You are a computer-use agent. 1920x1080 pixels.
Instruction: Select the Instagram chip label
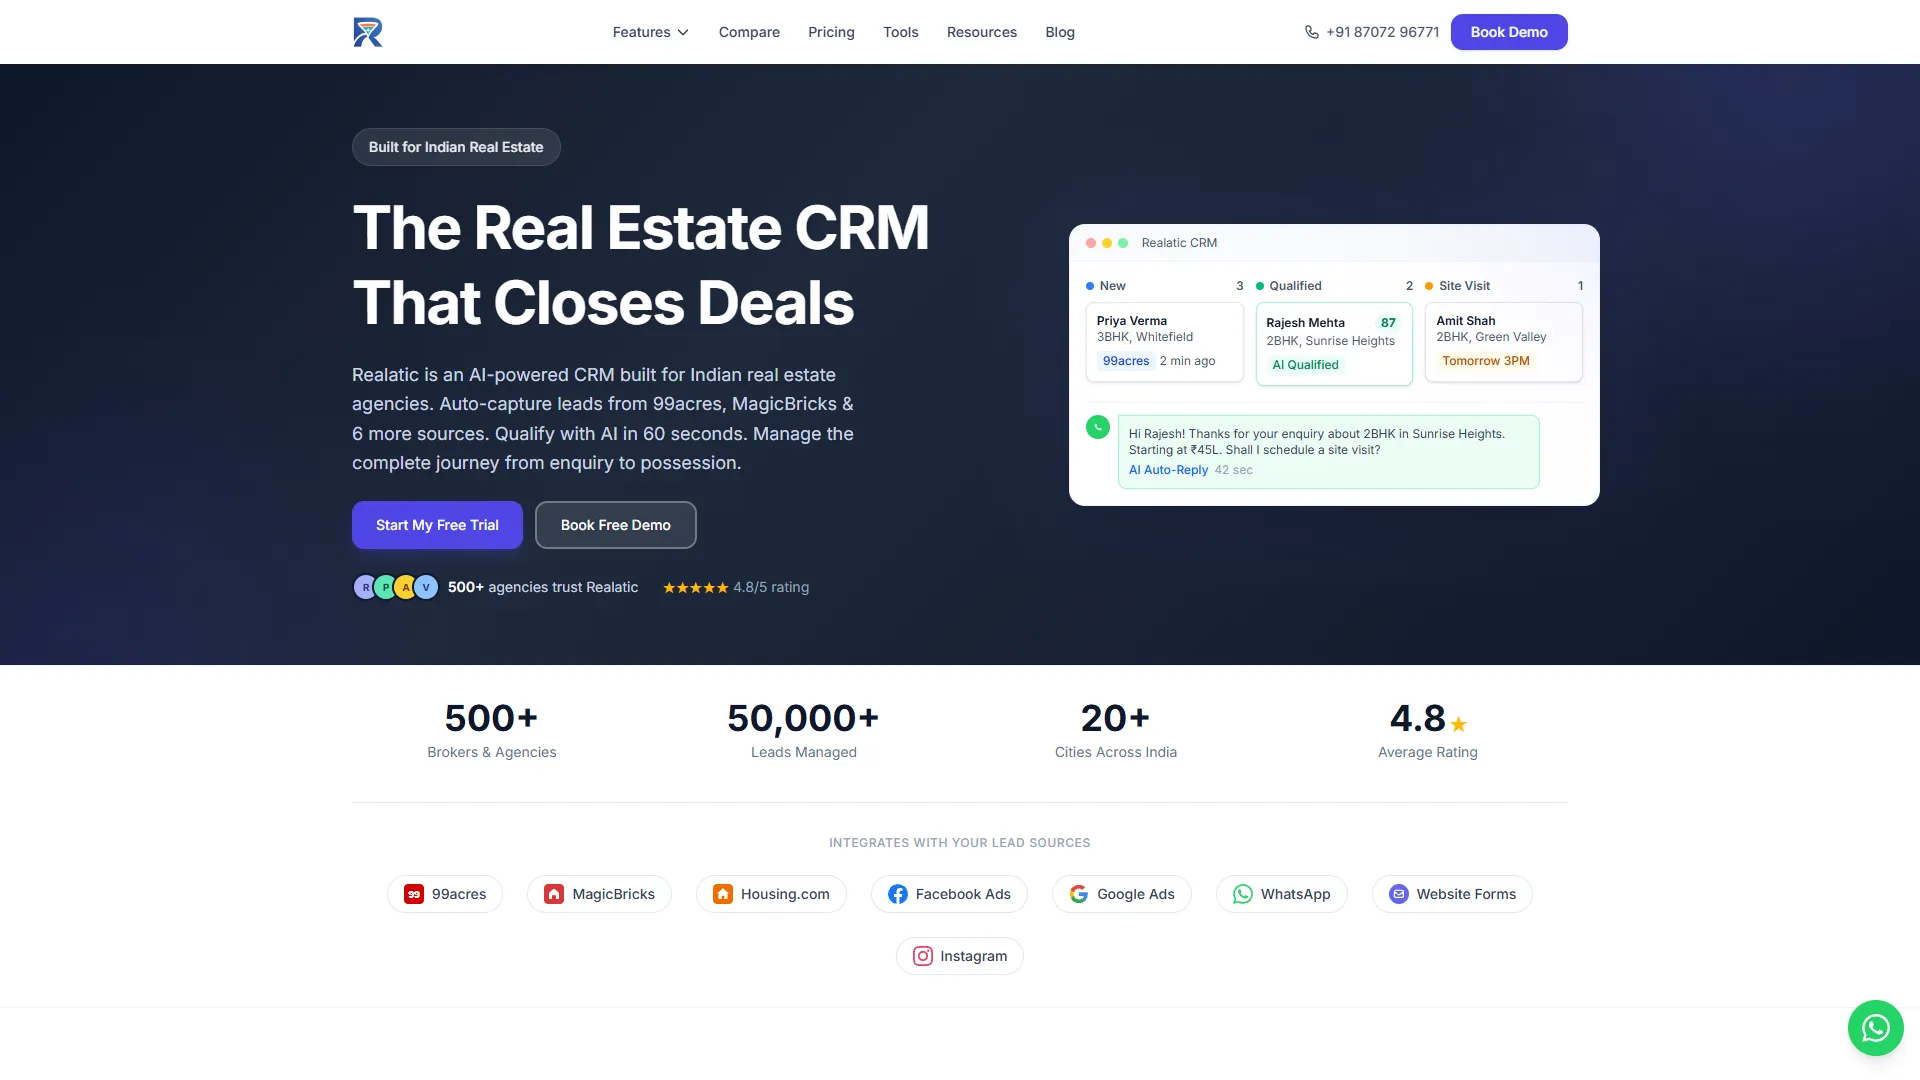coord(973,956)
